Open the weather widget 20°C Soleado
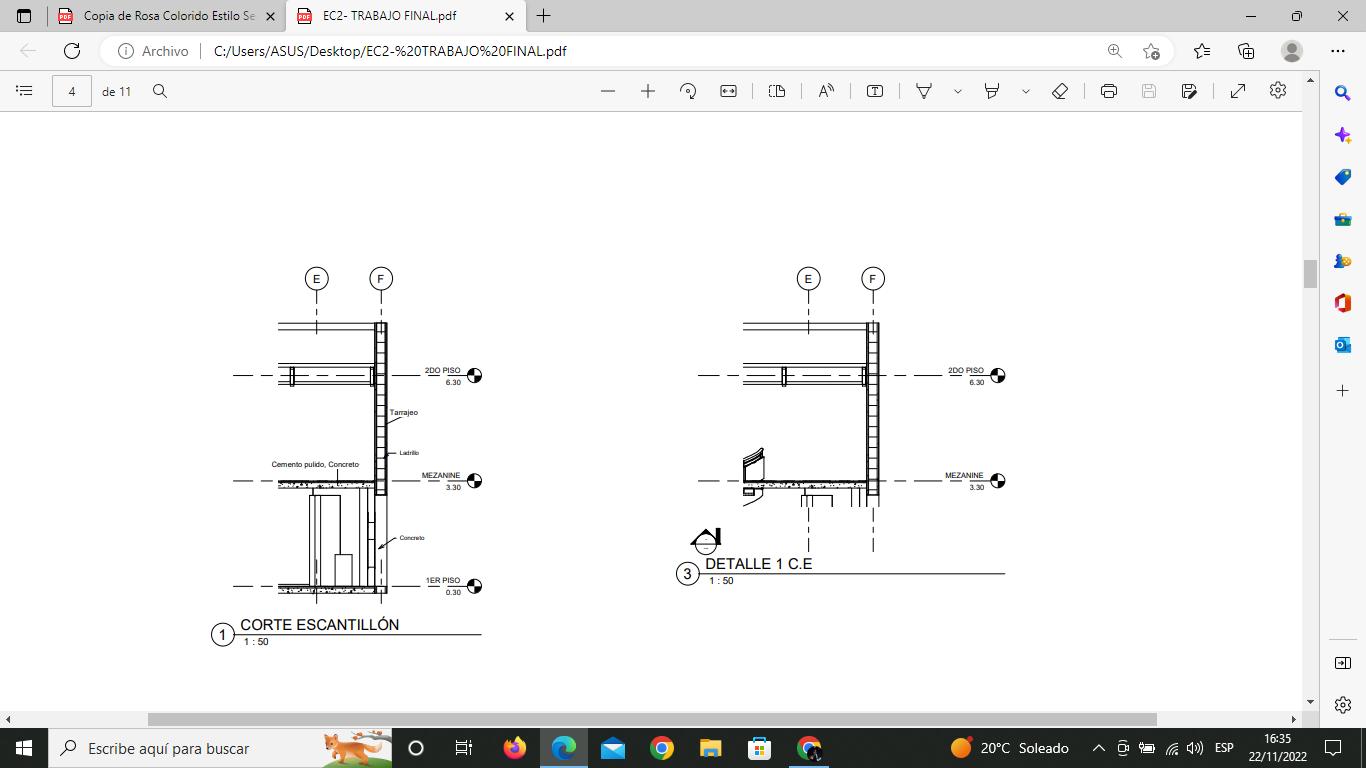The width and height of the screenshot is (1366, 768). [x=1009, y=748]
